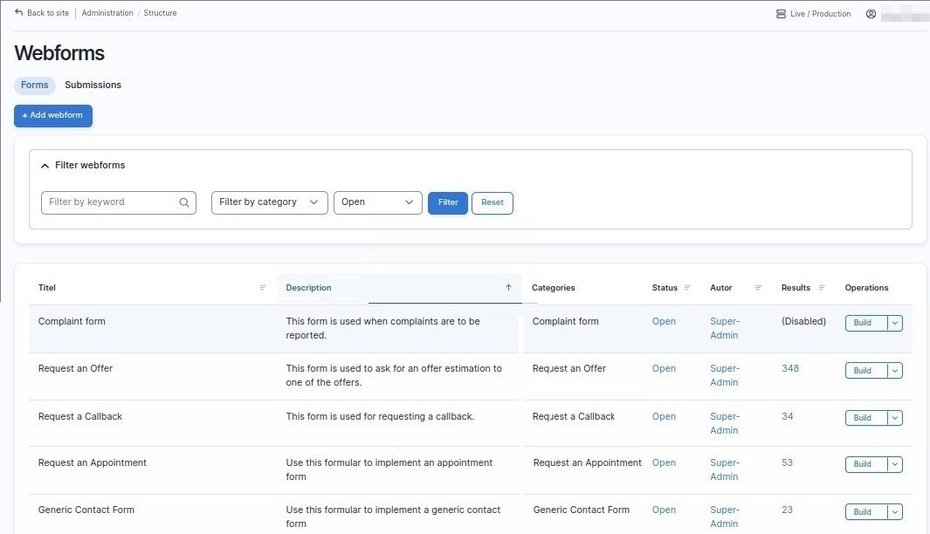Viewport: 930px width, 534px height.
Task: Open the Filter by category dropdown
Action: click(x=269, y=203)
